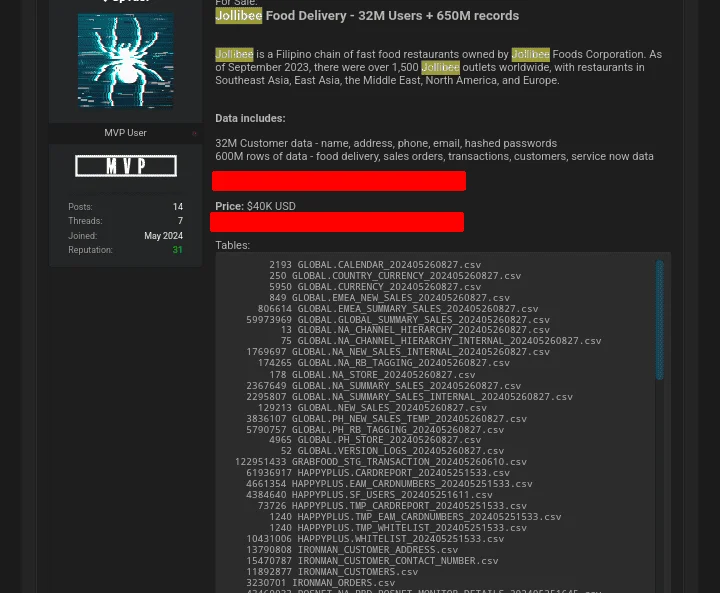This screenshot has height=593, width=720.
Task: Click the GLOBAL.NA_CHANNEL_HIERARCHY_INTERNAL row
Action: [x=441, y=341]
